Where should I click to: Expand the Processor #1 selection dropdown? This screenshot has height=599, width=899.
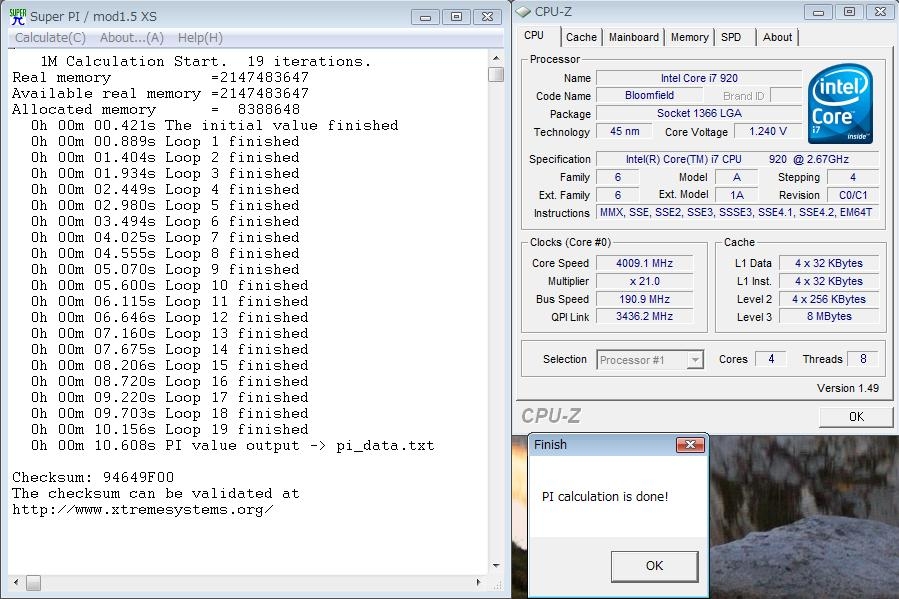pos(694,360)
